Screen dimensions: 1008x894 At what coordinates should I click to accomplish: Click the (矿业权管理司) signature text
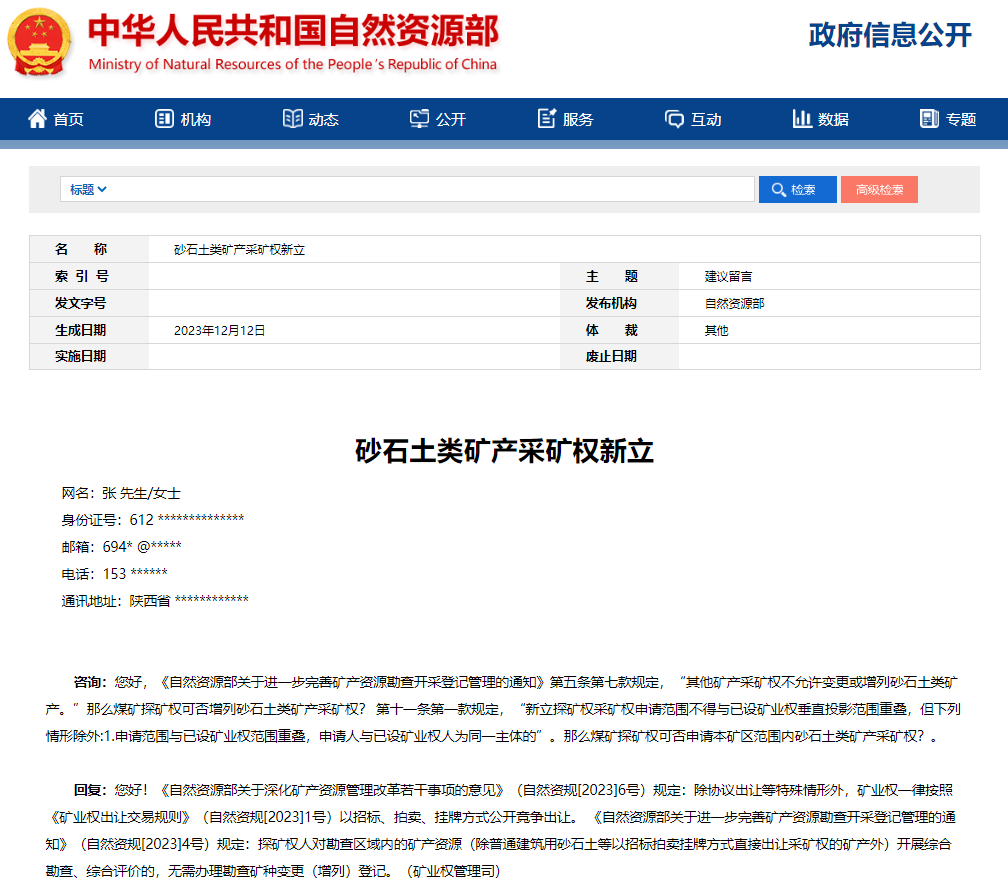(x=453, y=871)
